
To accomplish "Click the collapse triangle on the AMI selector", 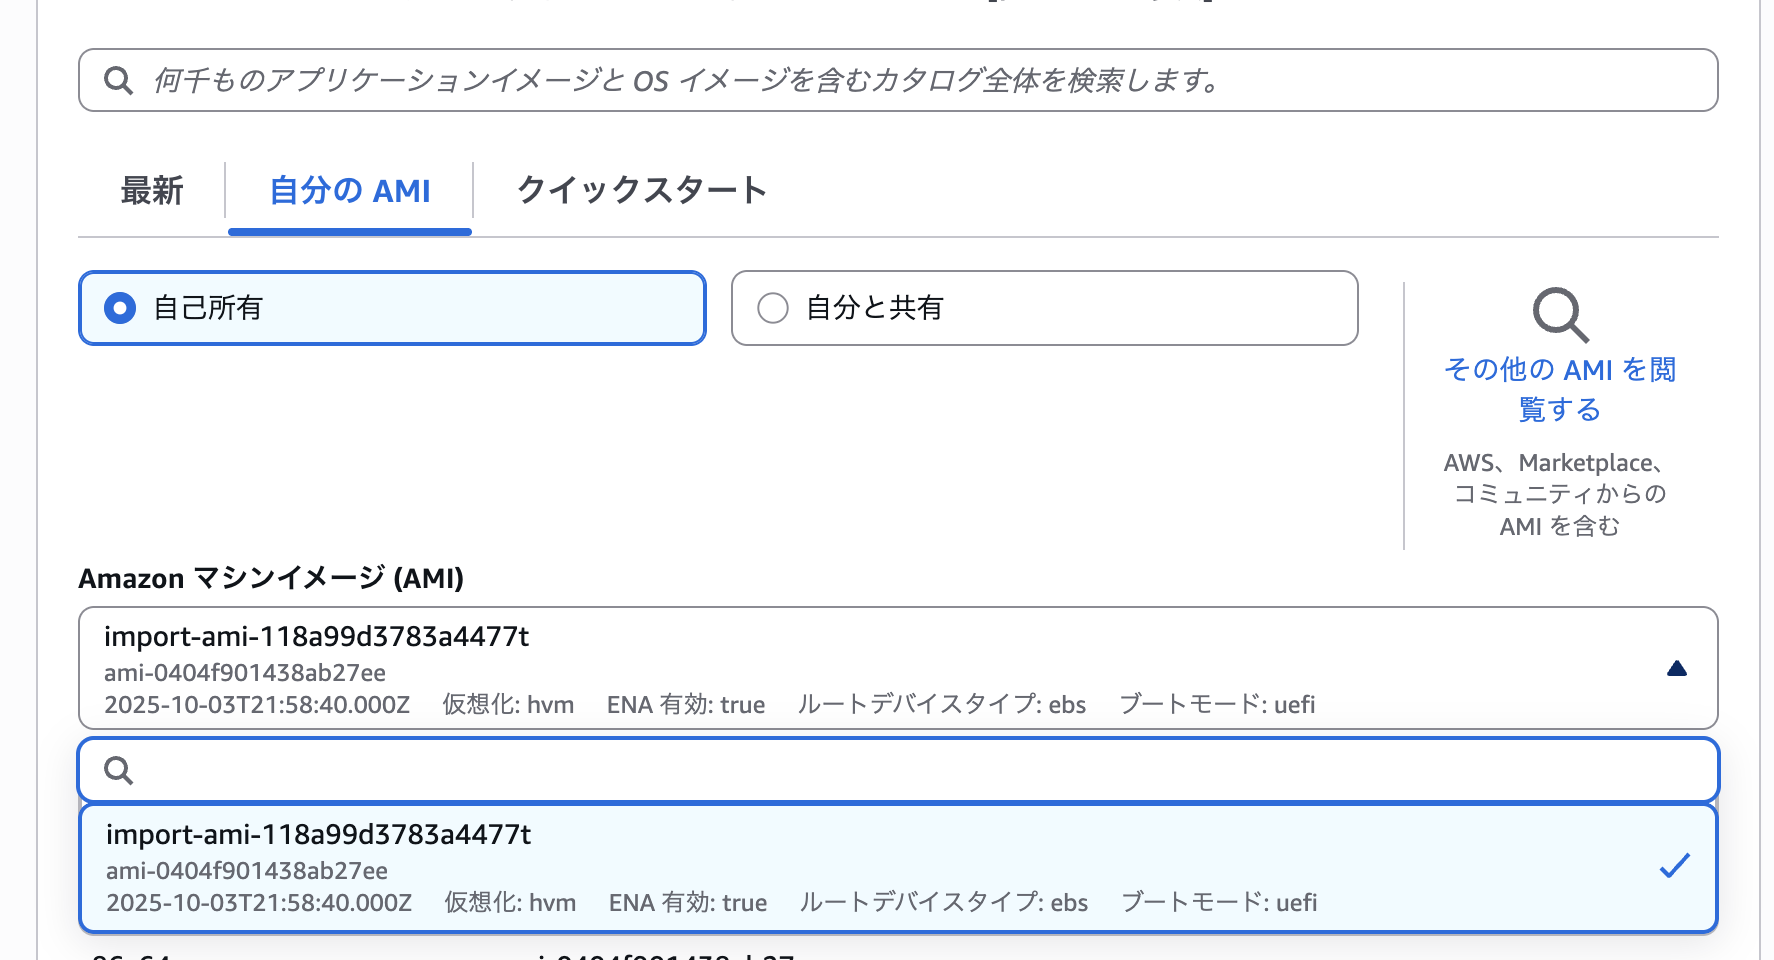I will coord(1677,669).
